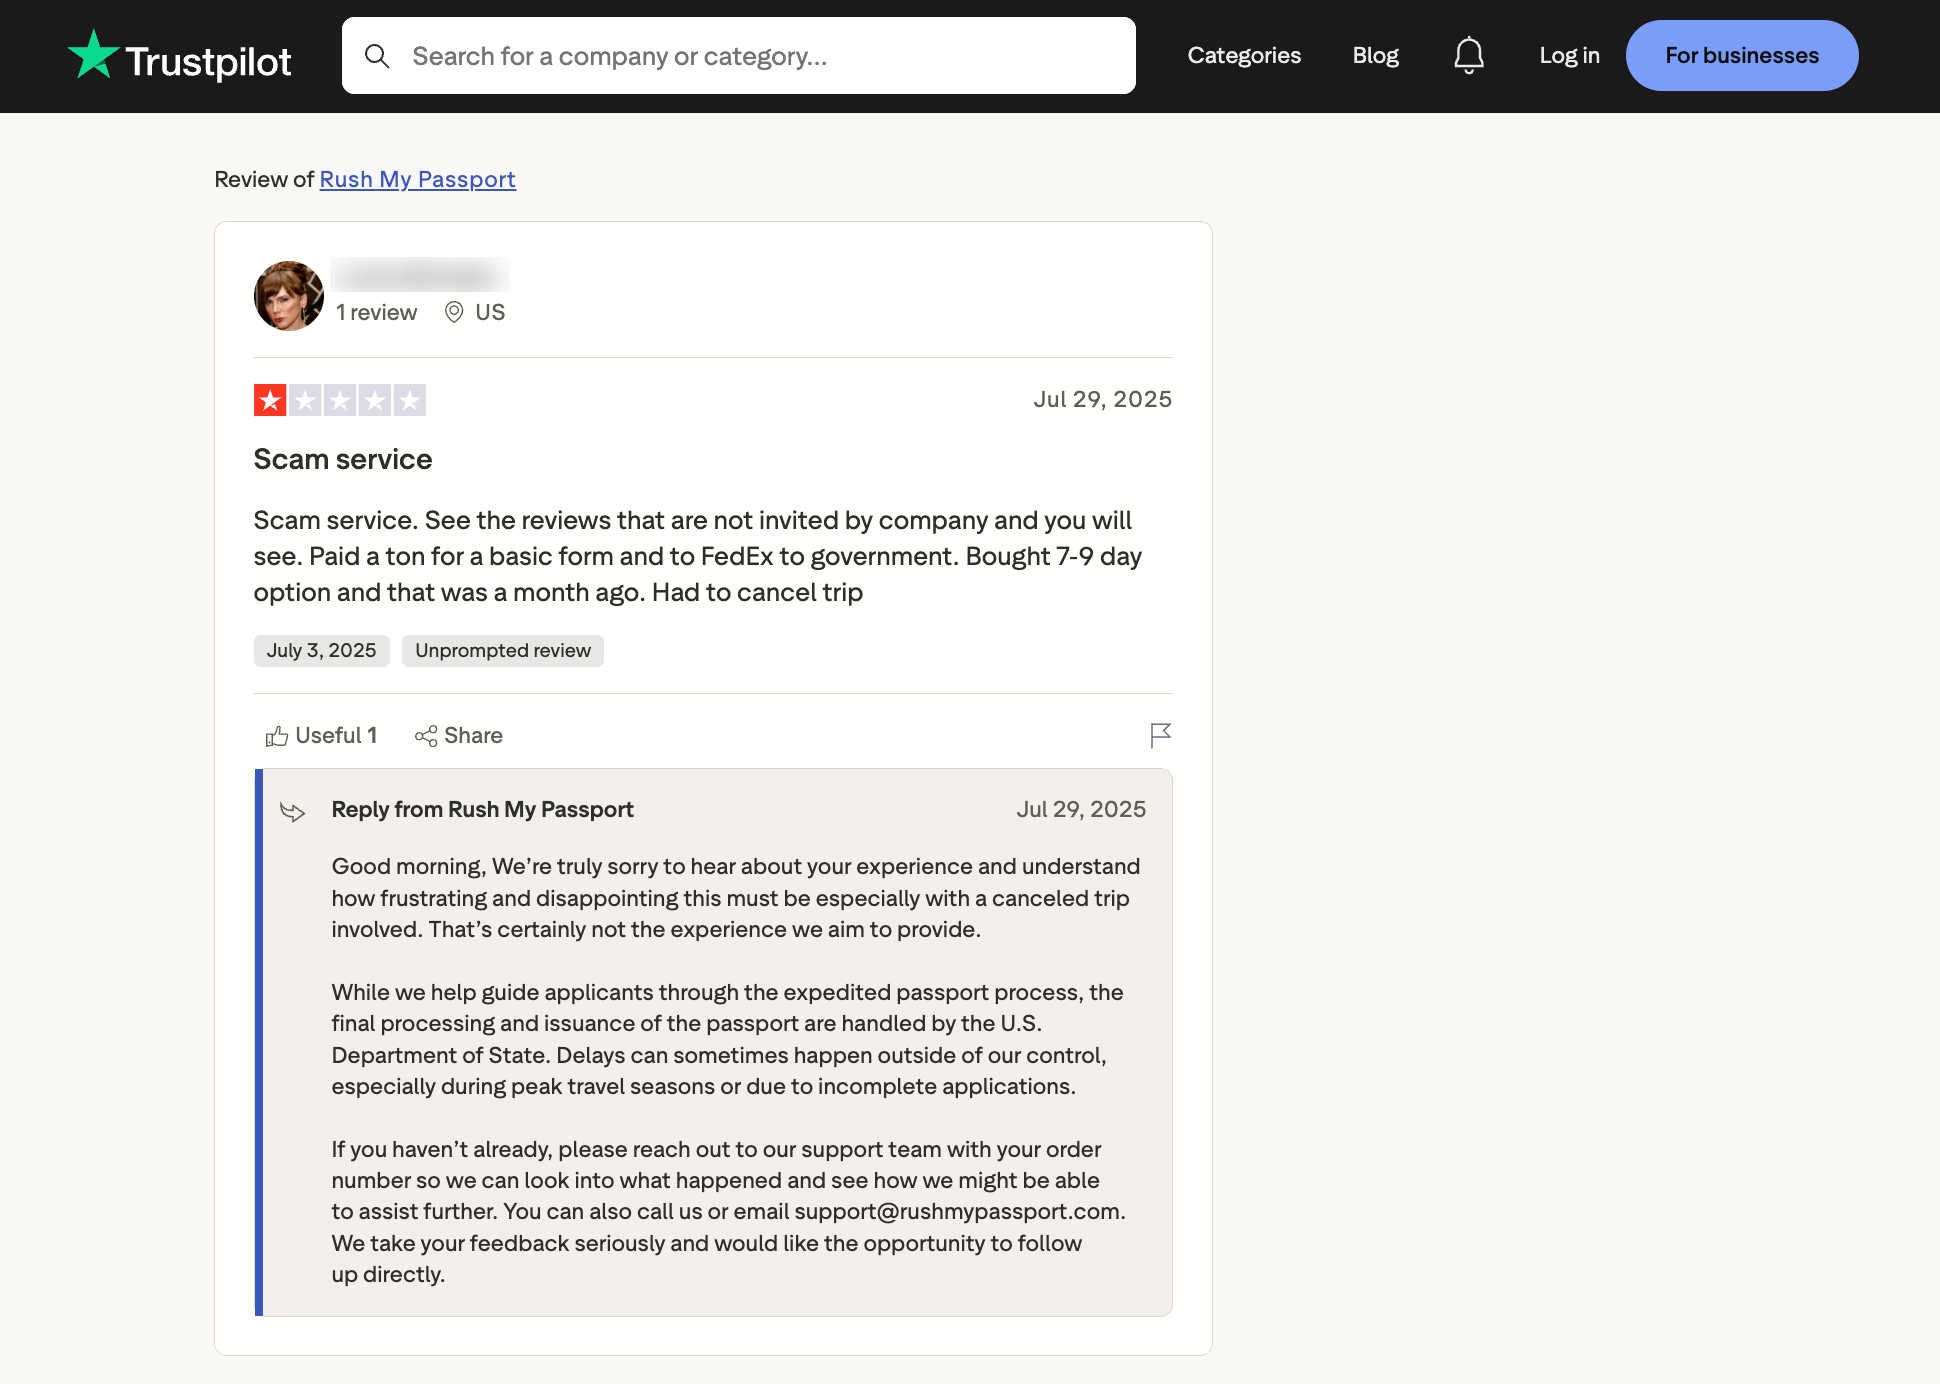Click the Log in link

[1569, 56]
